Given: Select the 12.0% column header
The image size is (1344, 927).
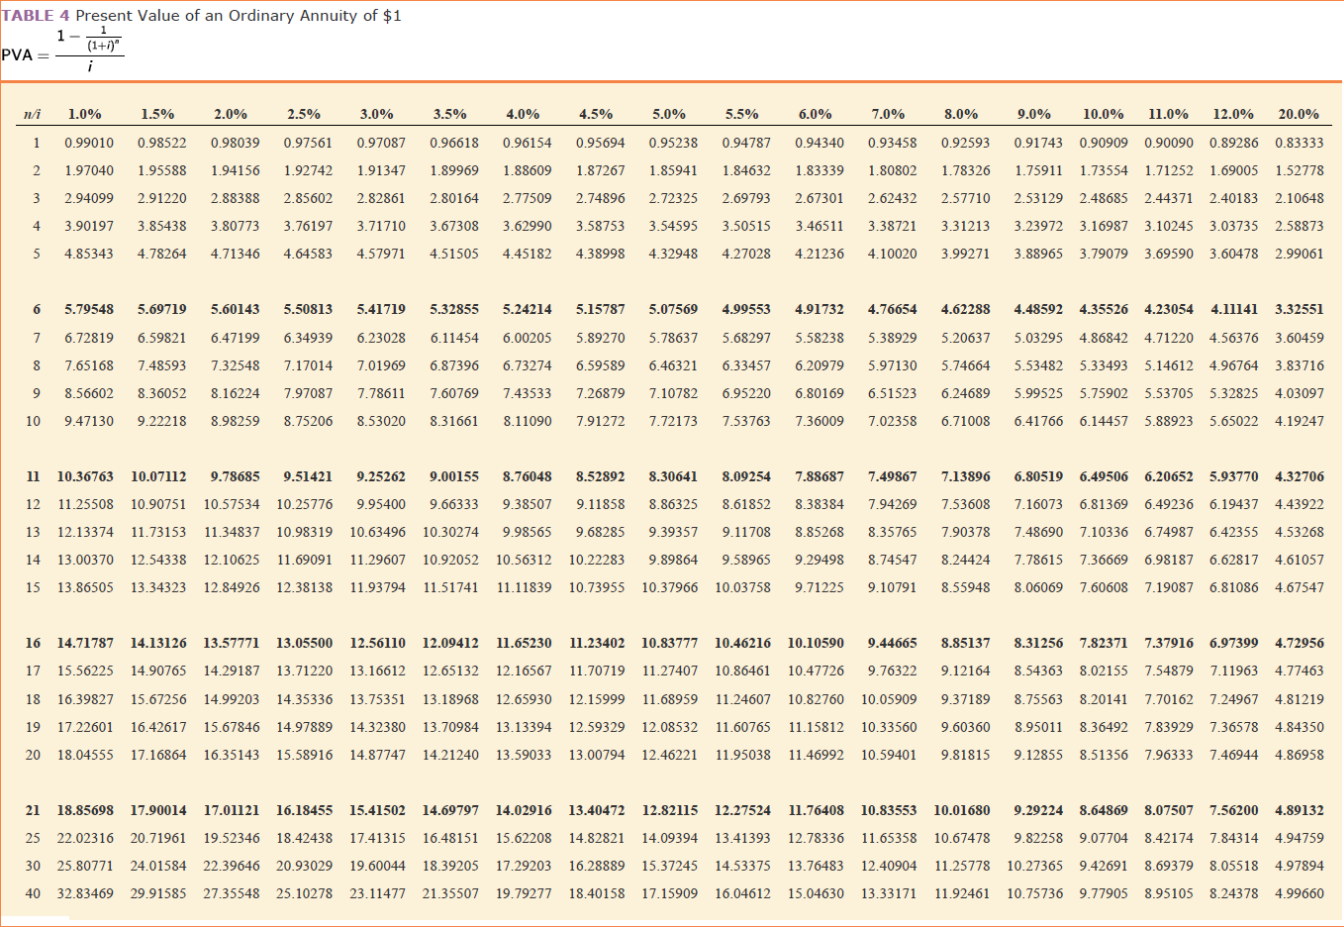Looking at the screenshot, I should pos(1235,114).
